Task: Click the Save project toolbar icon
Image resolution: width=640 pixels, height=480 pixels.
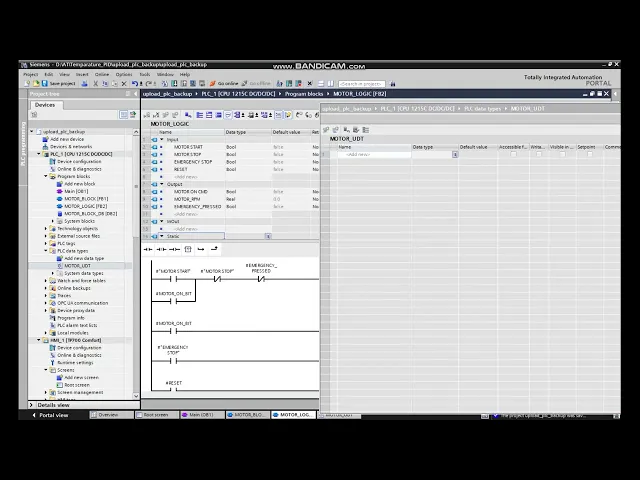Action: (45, 84)
